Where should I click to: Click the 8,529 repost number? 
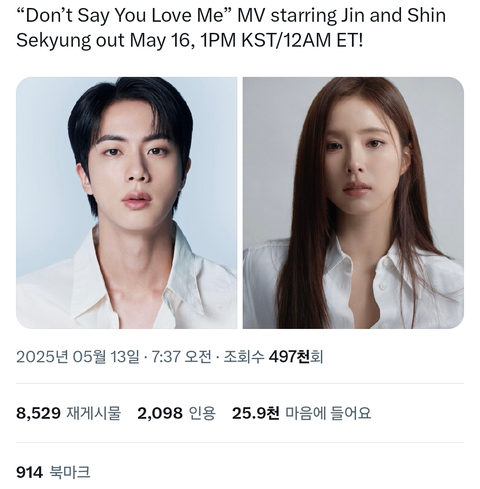38,413
